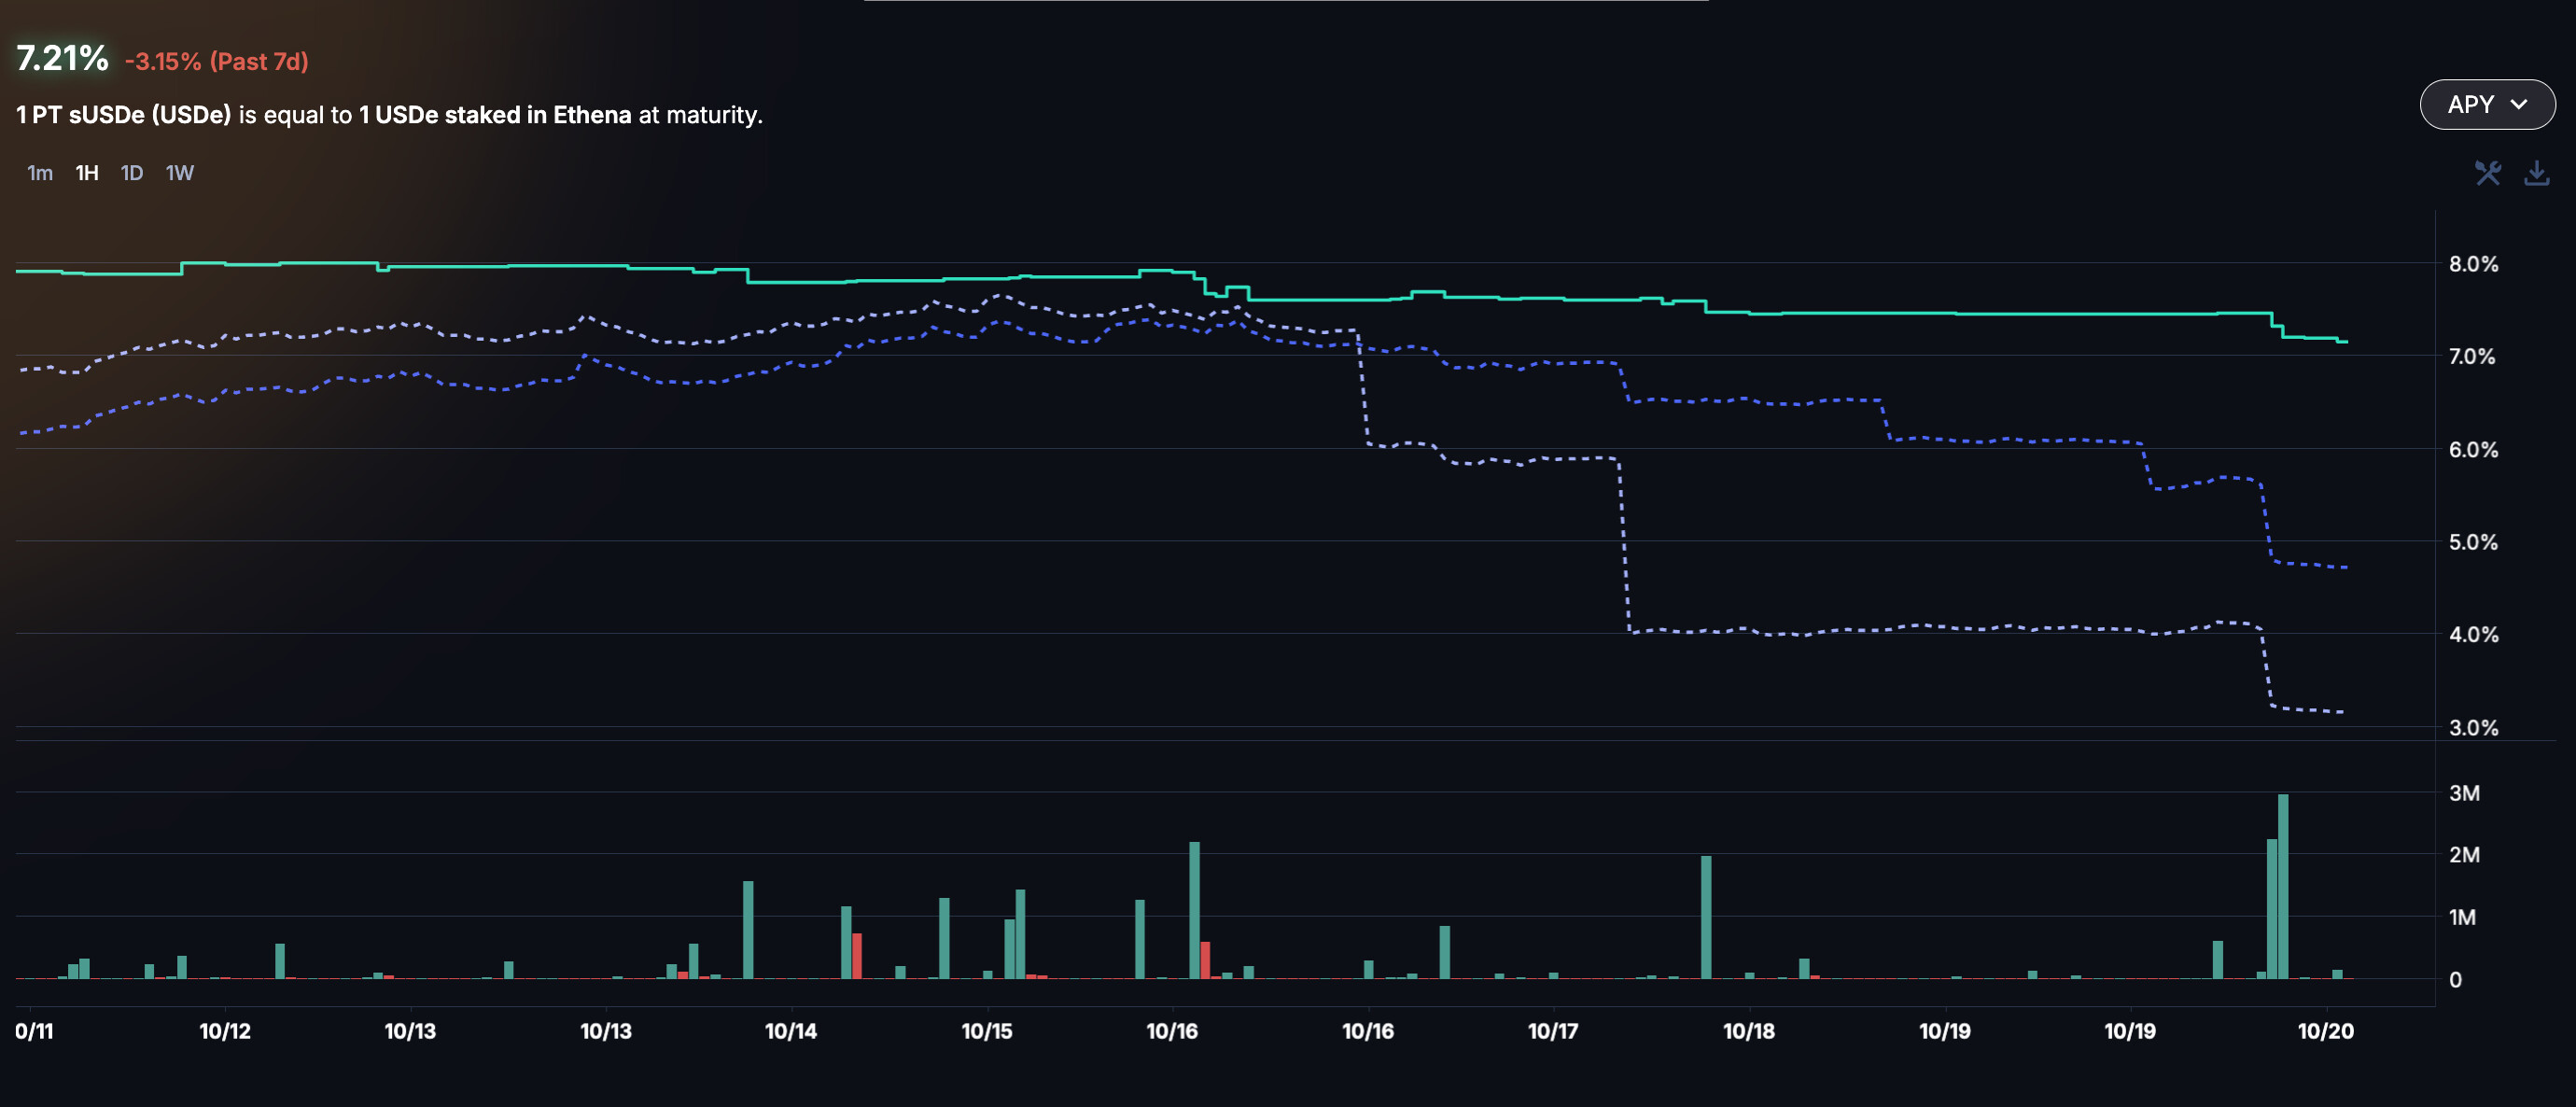Click the end of the green APY line

pos(2343,342)
